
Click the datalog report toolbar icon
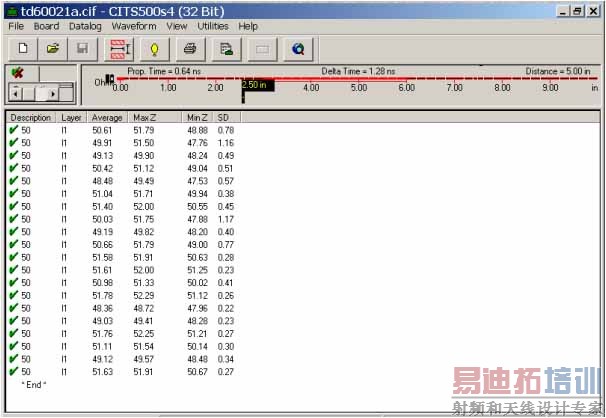pyautogui.click(x=226, y=49)
